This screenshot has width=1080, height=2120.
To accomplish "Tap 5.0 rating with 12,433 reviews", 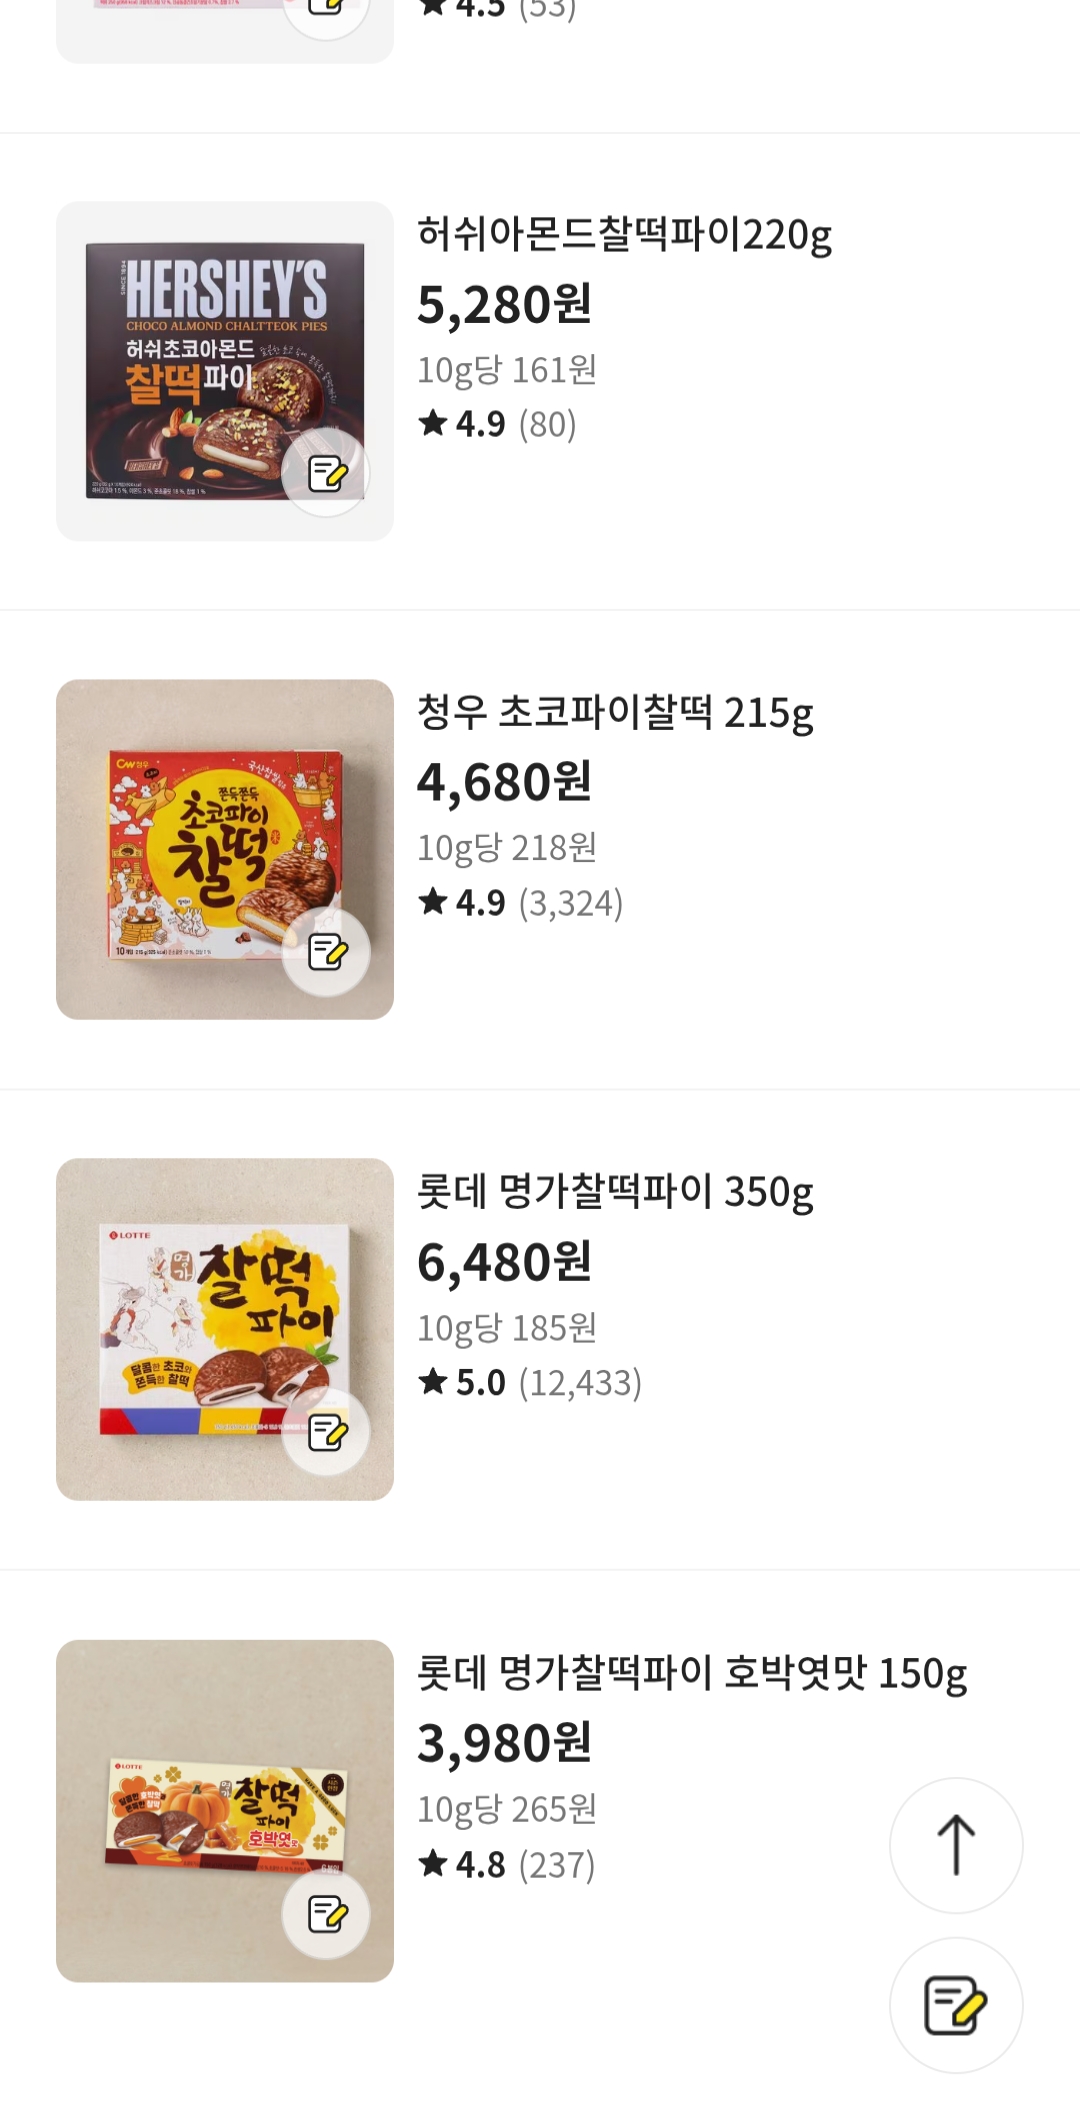I will [529, 1383].
